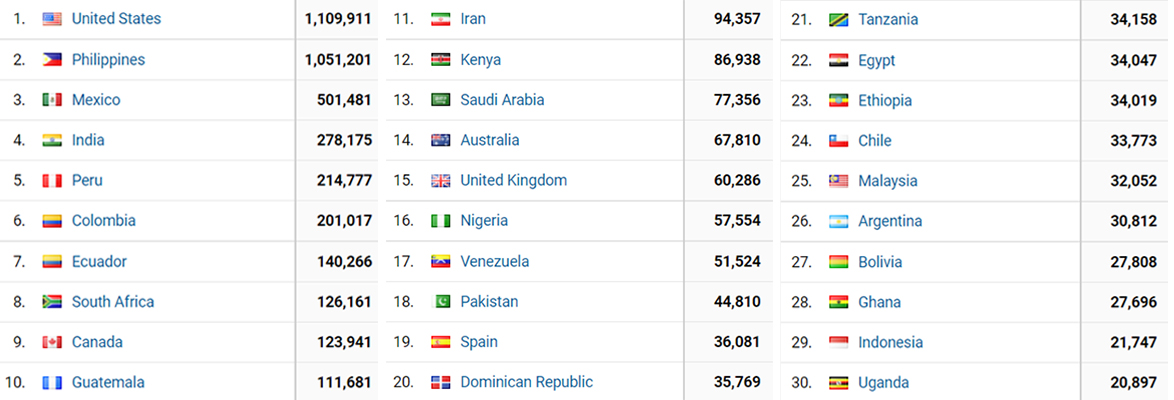Select the Dominican Republic link

click(526, 382)
